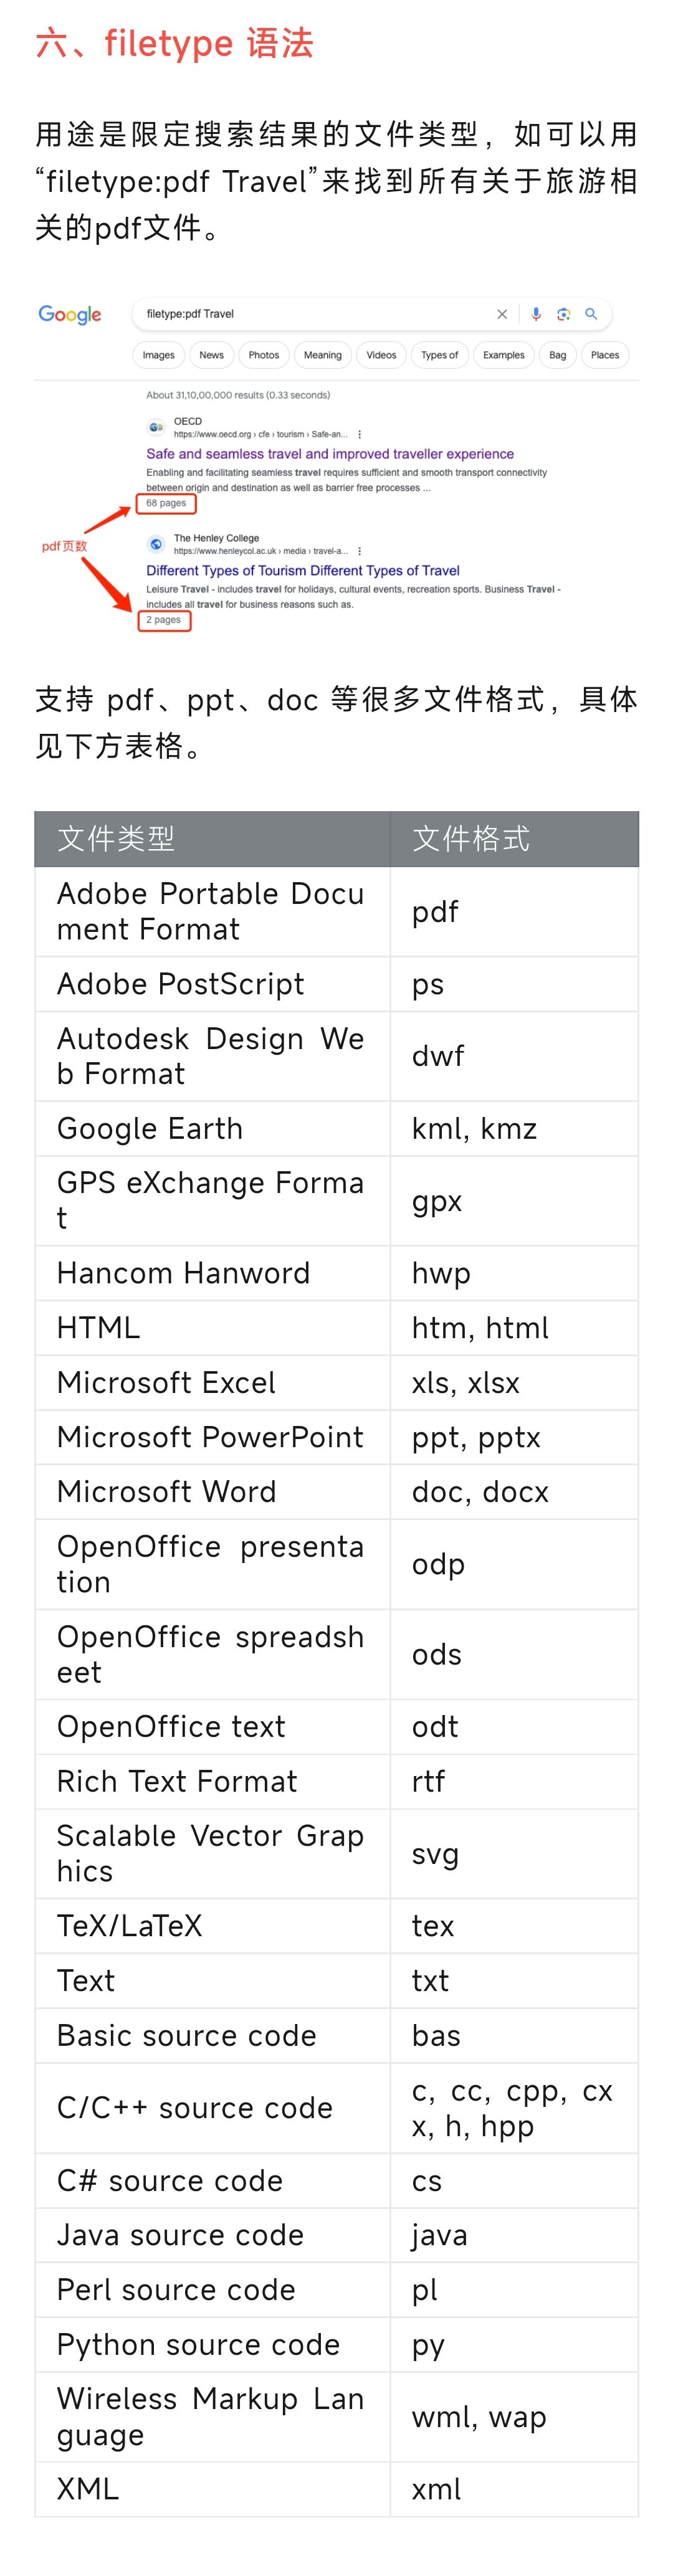Switch to the News filter chip
Image resolution: width=673 pixels, height=2576 pixels.
click(211, 355)
